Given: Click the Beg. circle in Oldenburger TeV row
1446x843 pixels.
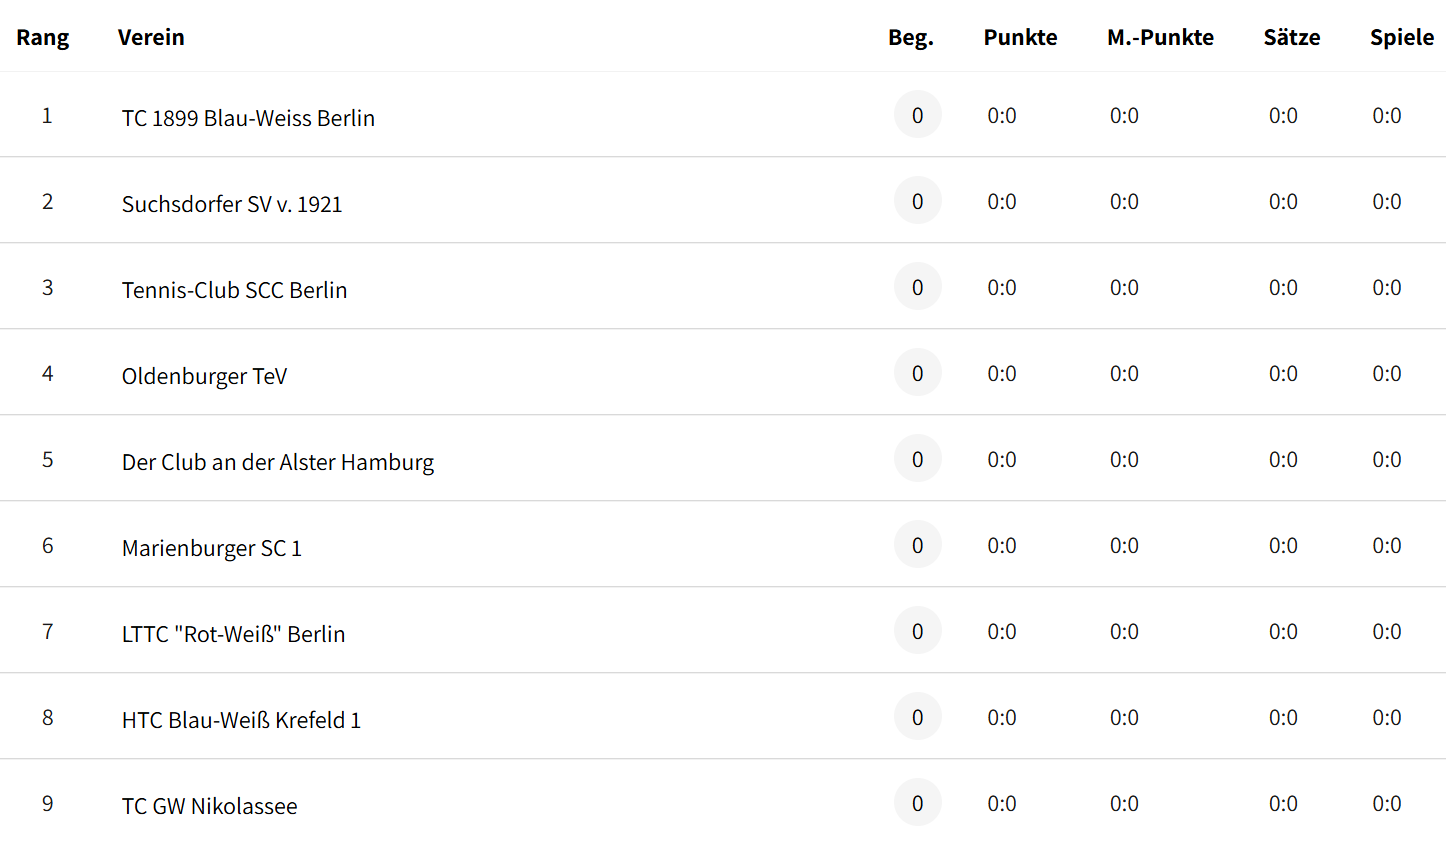Looking at the screenshot, I should (x=918, y=373).
